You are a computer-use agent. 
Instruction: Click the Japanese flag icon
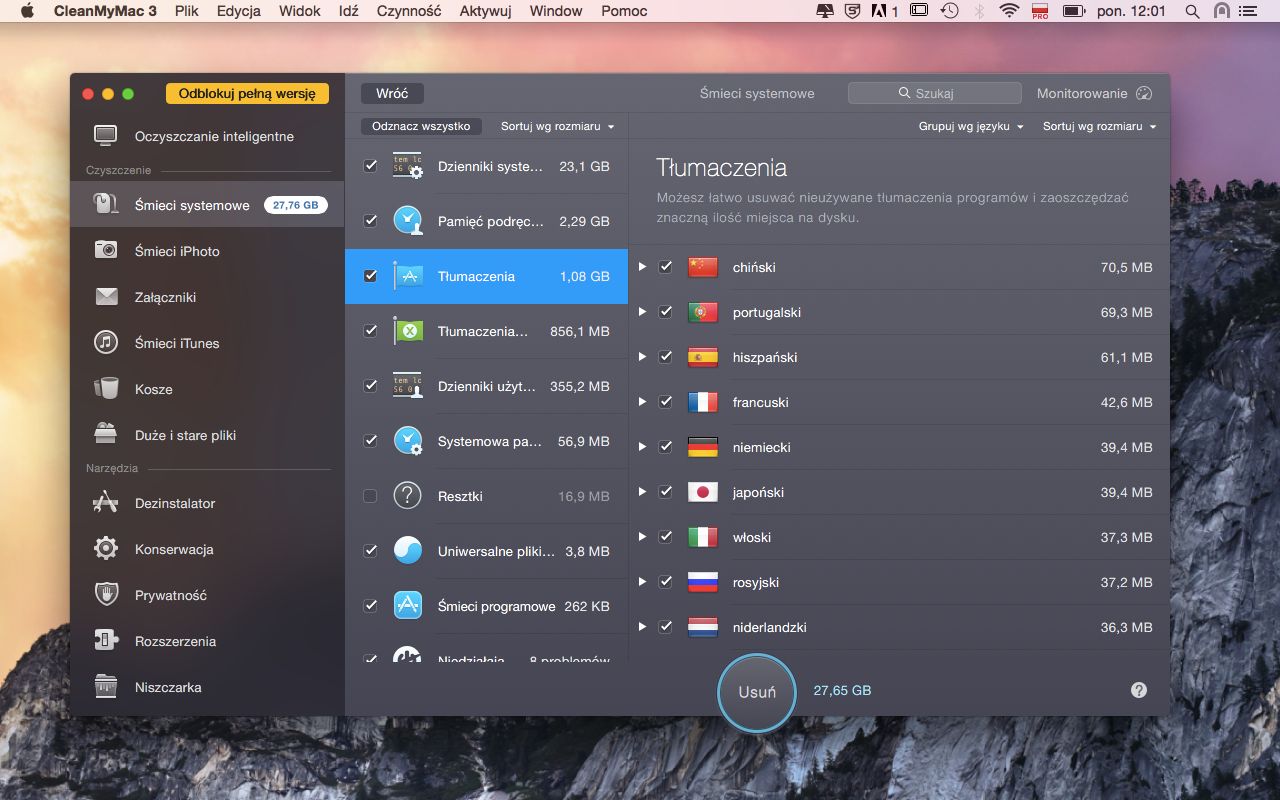coord(703,492)
